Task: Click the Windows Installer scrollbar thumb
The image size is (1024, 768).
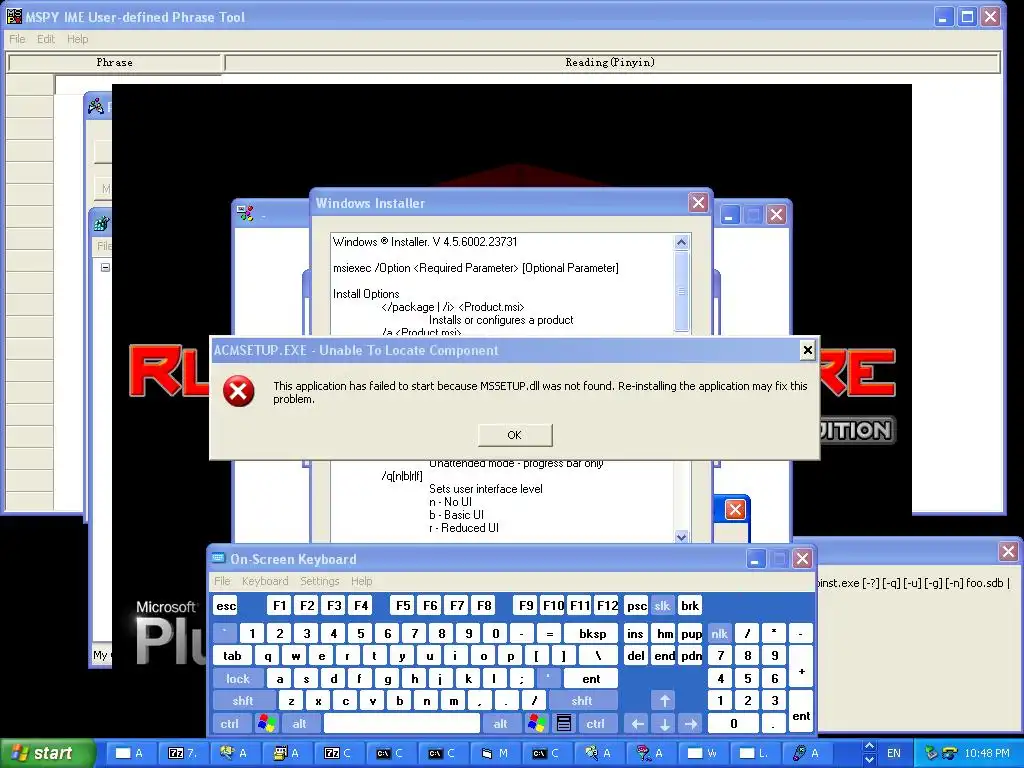Action: pos(681,291)
